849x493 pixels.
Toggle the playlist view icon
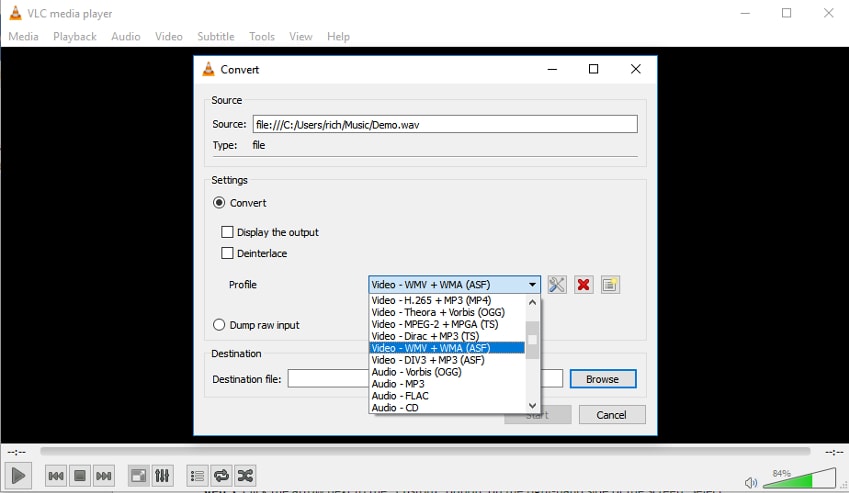(198, 476)
